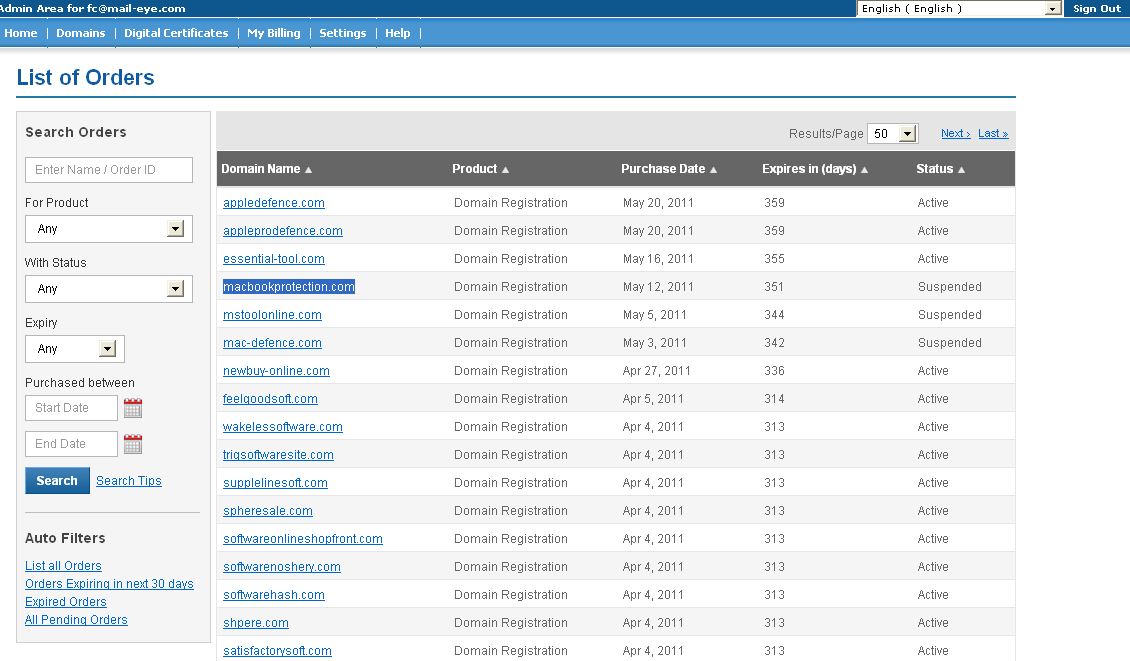Click the 342 expires value
This screenshot has width=1130, height=661.
tap(774, 343)
